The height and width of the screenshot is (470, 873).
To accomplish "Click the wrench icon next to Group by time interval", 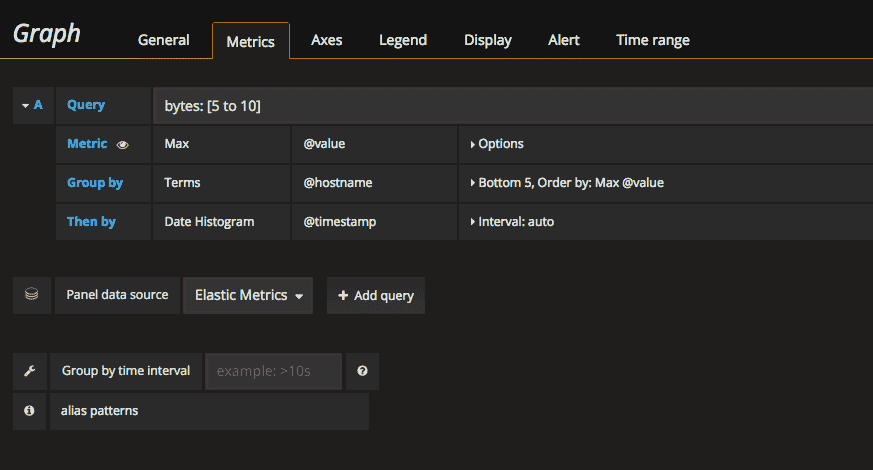I will point(30,371).
